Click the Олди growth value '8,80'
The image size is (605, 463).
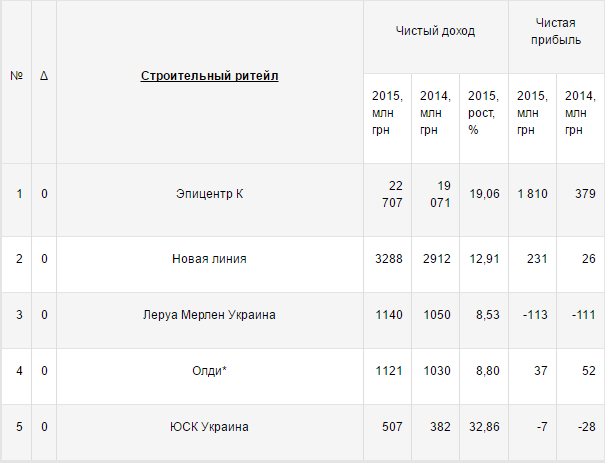tap(483, 371)
